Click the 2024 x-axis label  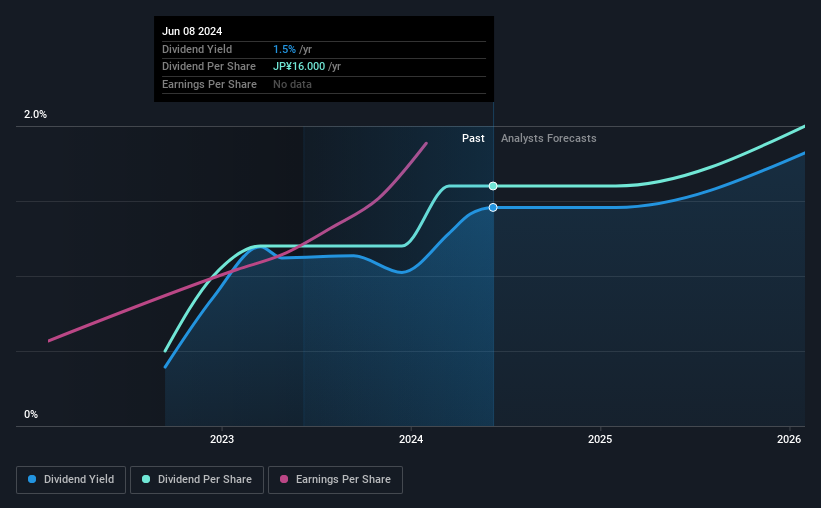click(411, 439)
